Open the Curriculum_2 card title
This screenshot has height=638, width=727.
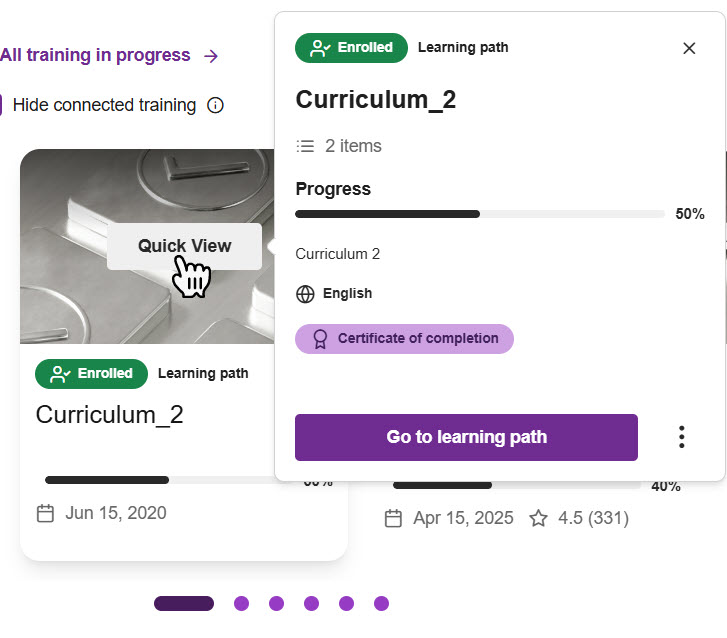[x=110, y=415]
